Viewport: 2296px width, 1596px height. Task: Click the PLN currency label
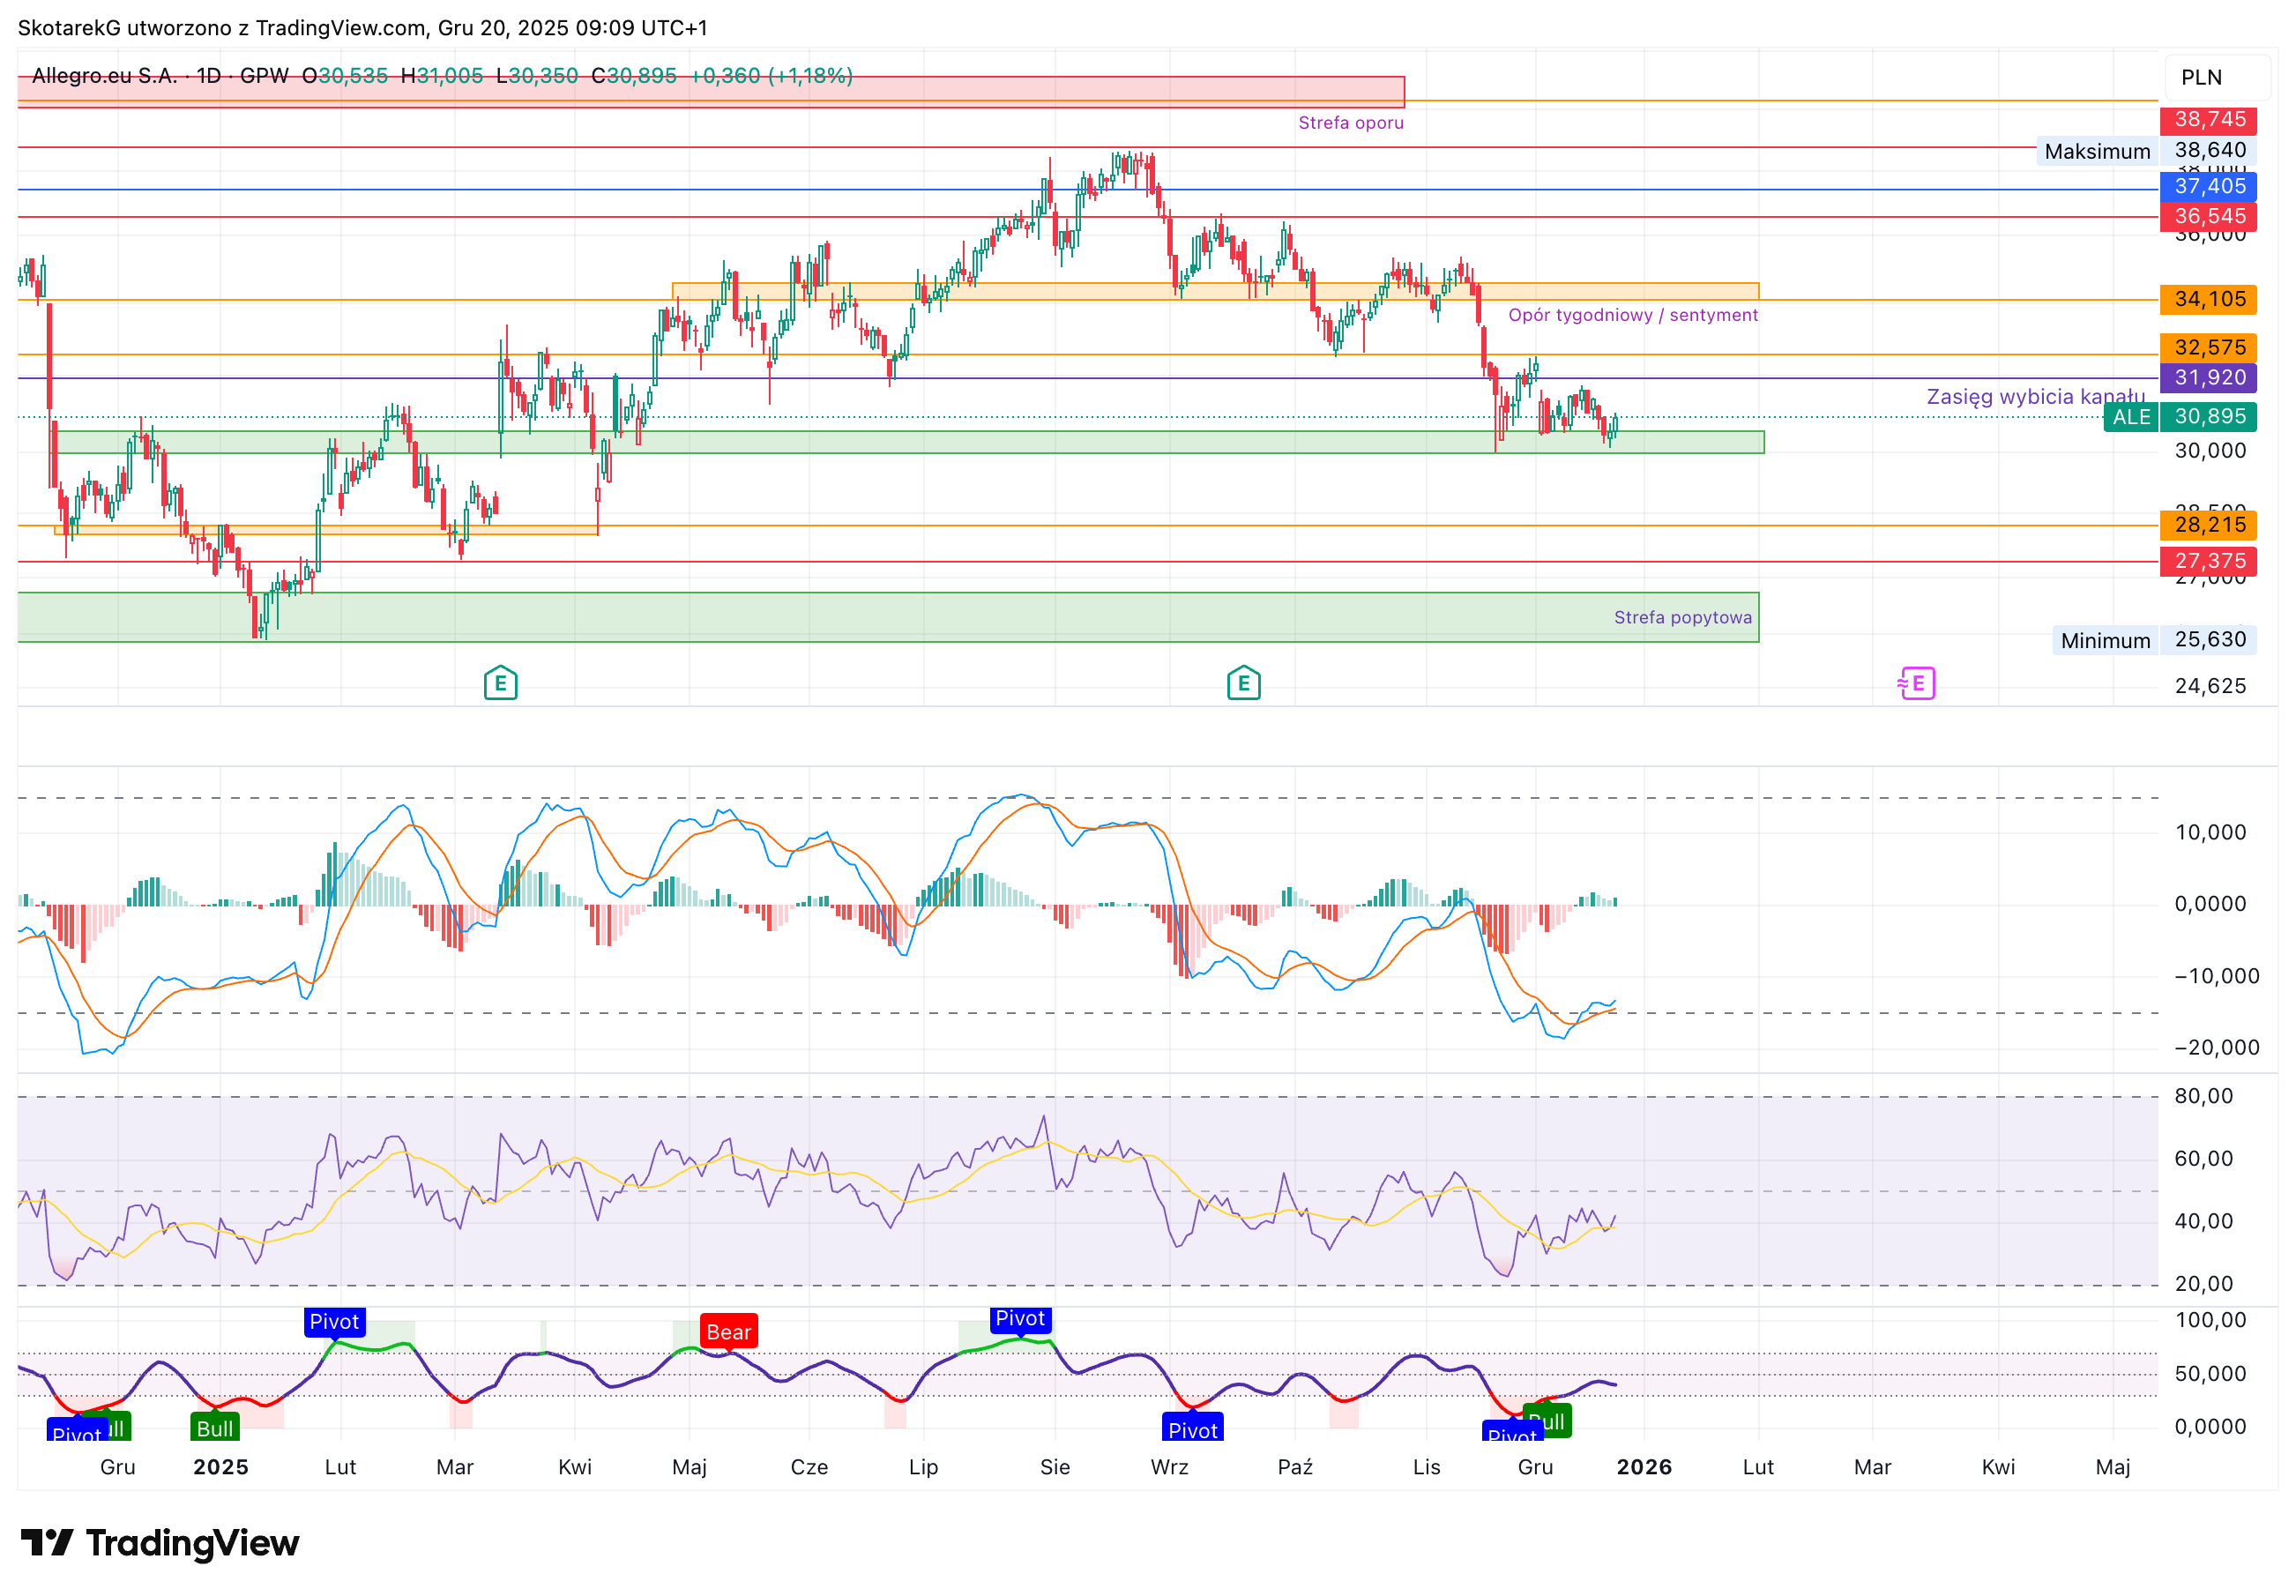click(2201, 77)
